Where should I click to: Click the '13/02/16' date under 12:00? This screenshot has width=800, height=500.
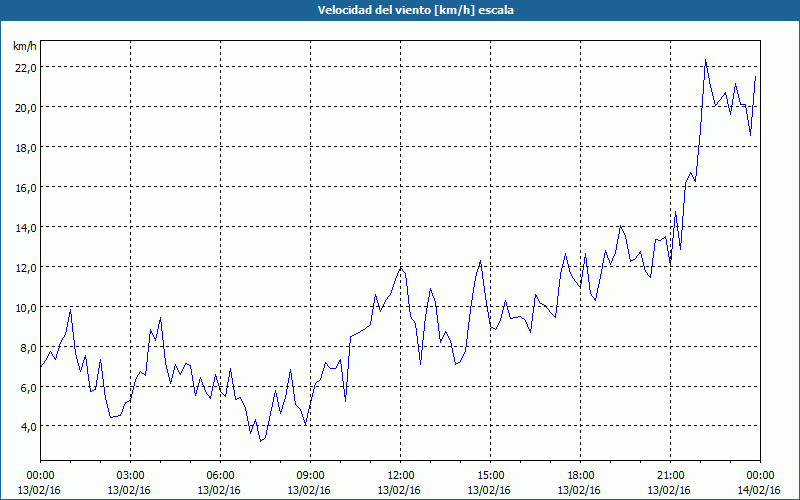[x=399, y=490]
